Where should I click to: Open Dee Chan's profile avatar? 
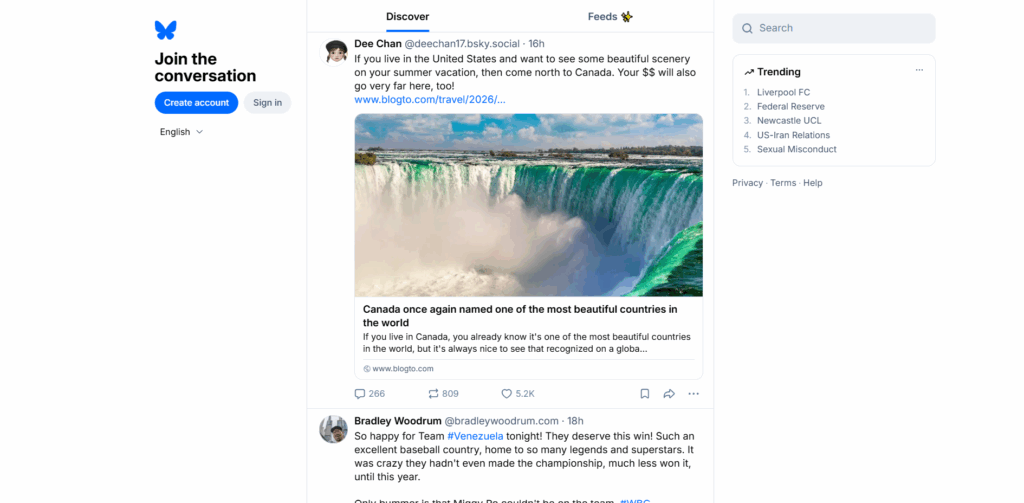tap(334, 51)
